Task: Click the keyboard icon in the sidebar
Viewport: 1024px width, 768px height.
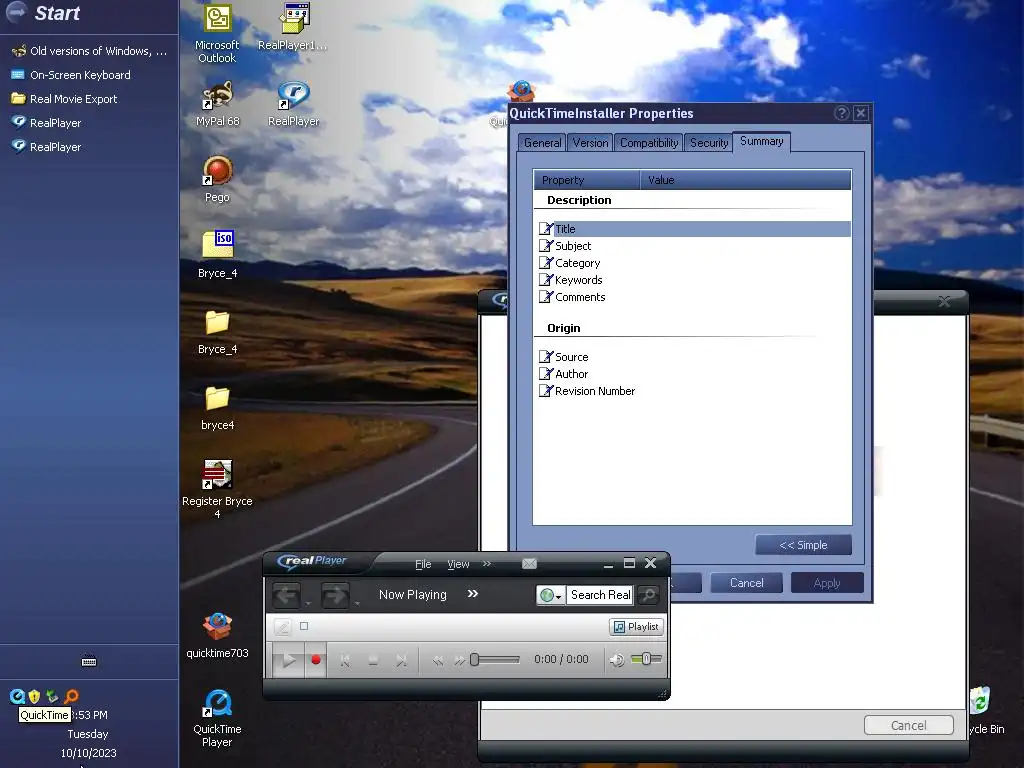Action: tap(89, 661)
